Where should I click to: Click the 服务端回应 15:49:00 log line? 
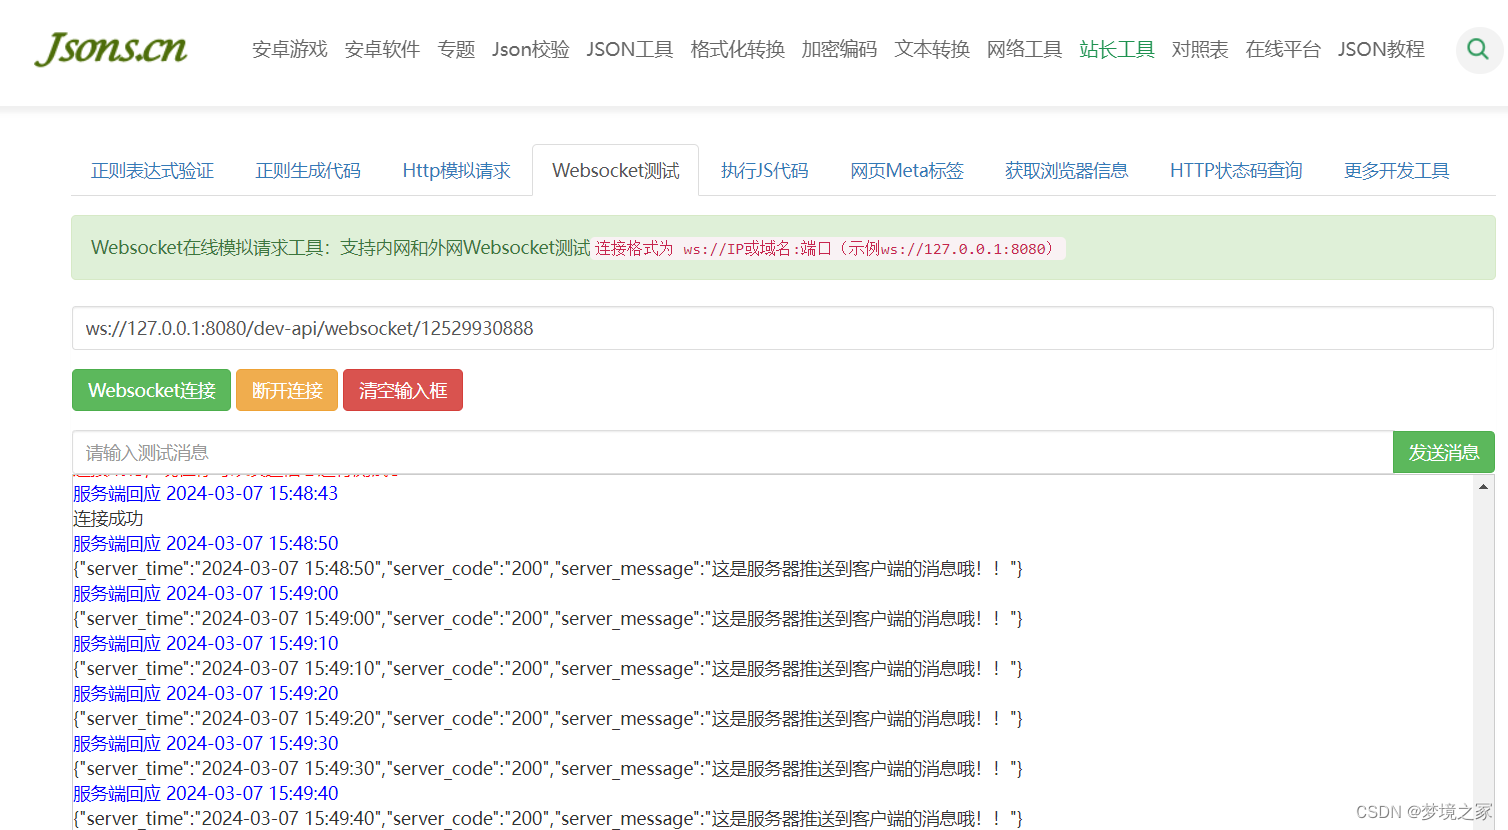pyautogui.click(x=206, y=593)
